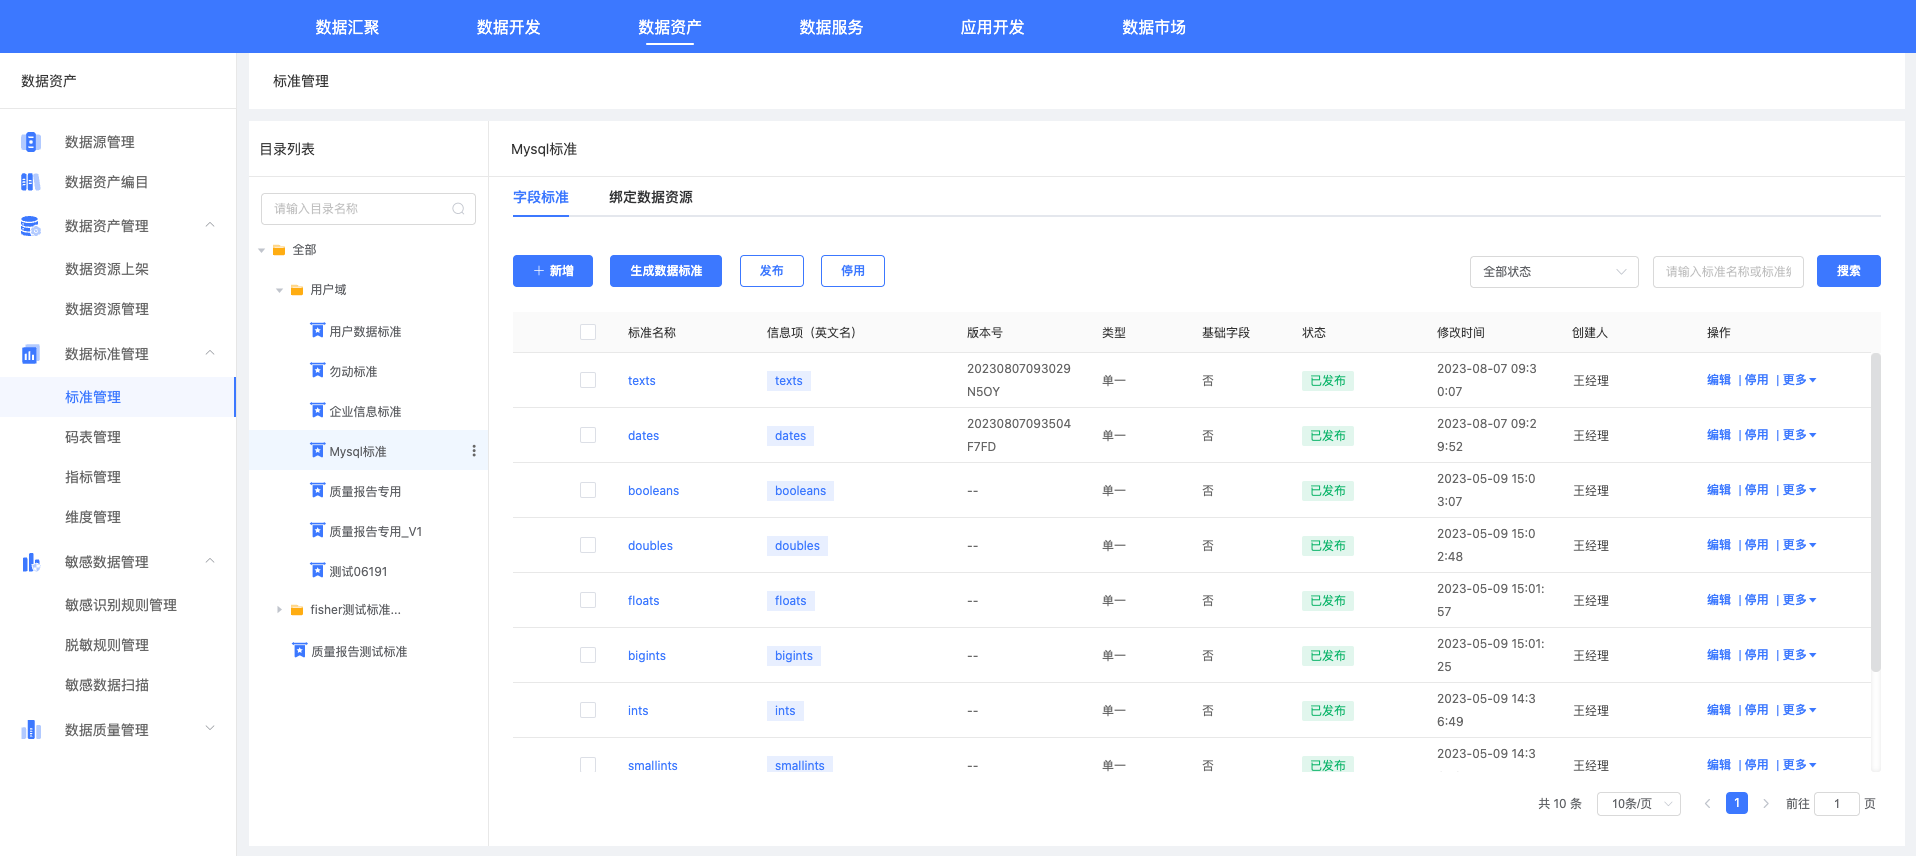Click the 新增 button
The height and width of the screenshot is (856, 1916).
553,271
